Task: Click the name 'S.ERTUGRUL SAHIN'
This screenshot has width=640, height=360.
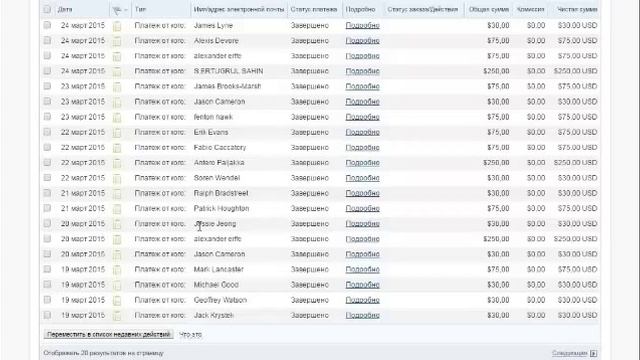Action: click(x=228, y=71)
